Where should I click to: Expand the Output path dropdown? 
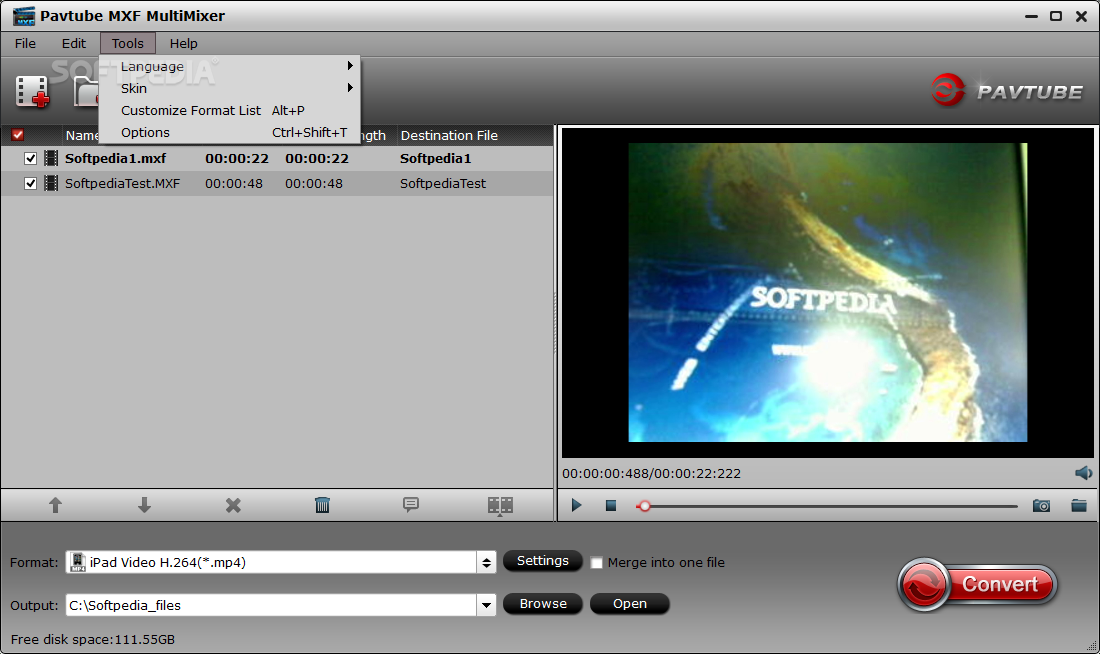486,606
